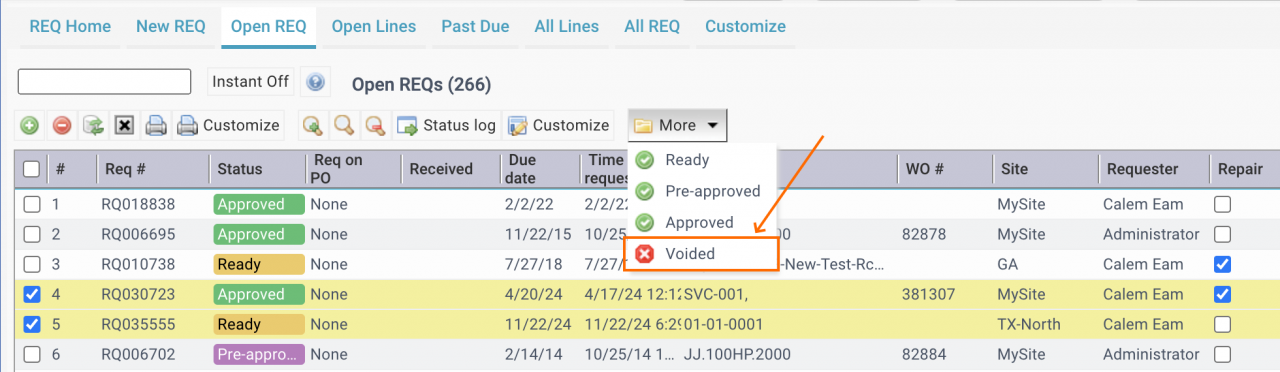Click work order number 381307
This screenshot has height=372, width=1280.
tap(928, 294)
